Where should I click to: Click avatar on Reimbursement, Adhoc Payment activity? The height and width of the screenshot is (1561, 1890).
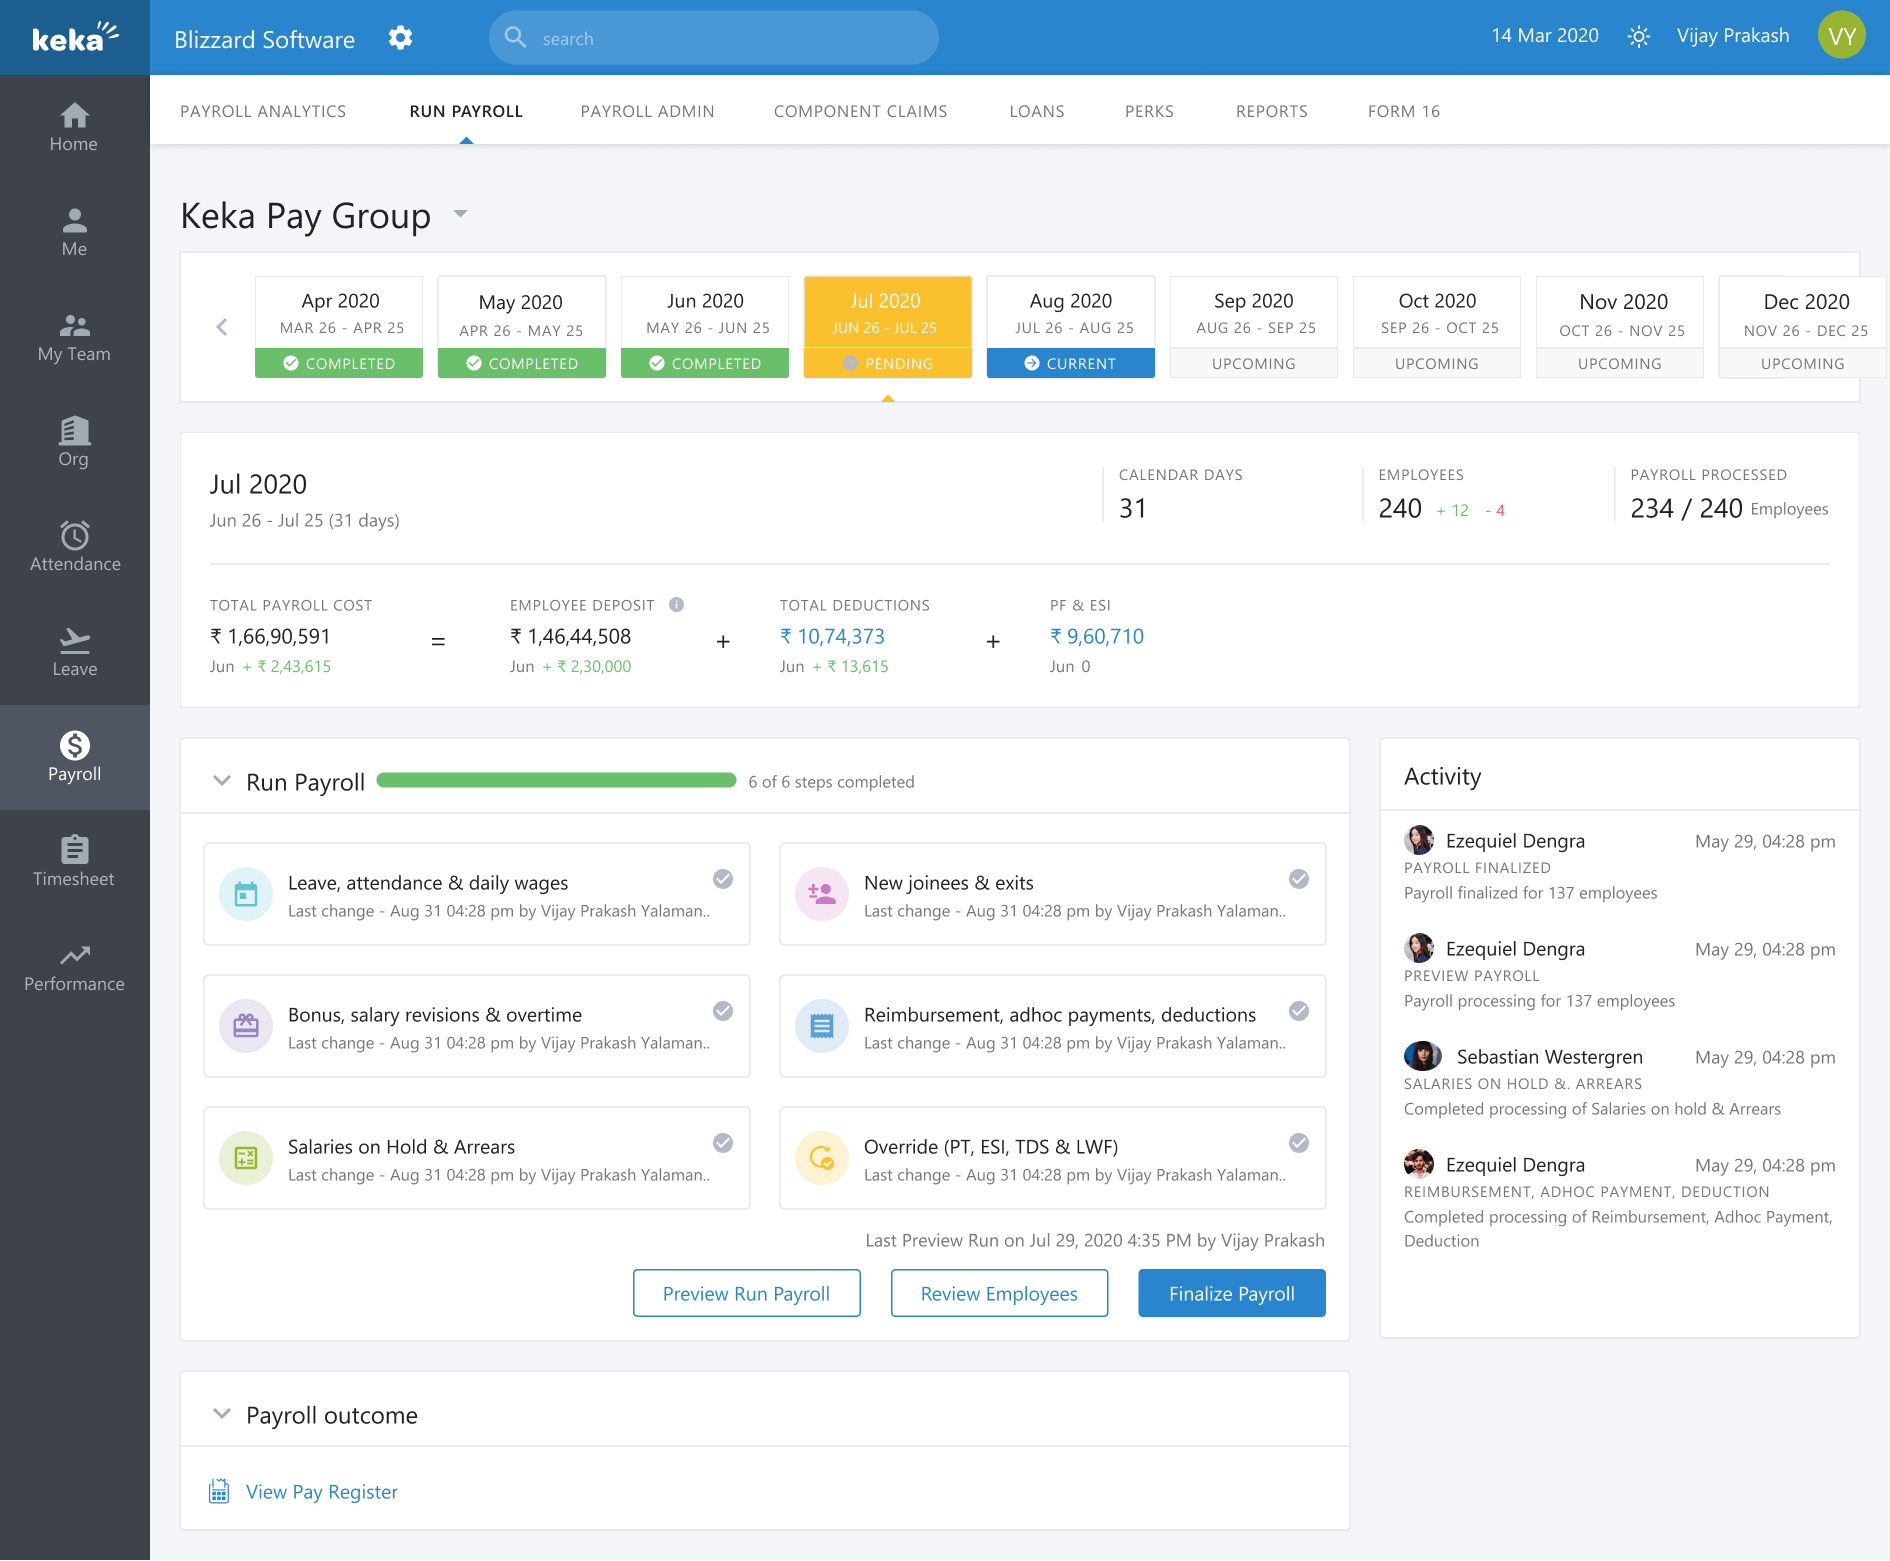coord(1419,1164)
